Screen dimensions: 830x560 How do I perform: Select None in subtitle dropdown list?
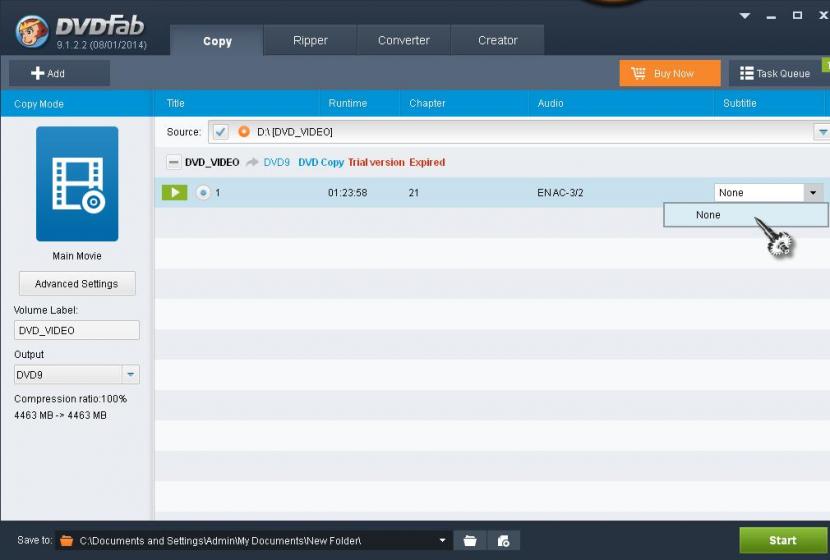point(746,215)
